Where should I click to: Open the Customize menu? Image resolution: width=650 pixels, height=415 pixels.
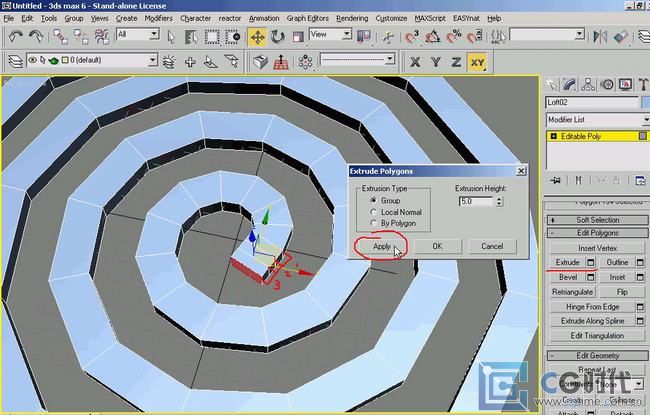[x=391, y=18]
